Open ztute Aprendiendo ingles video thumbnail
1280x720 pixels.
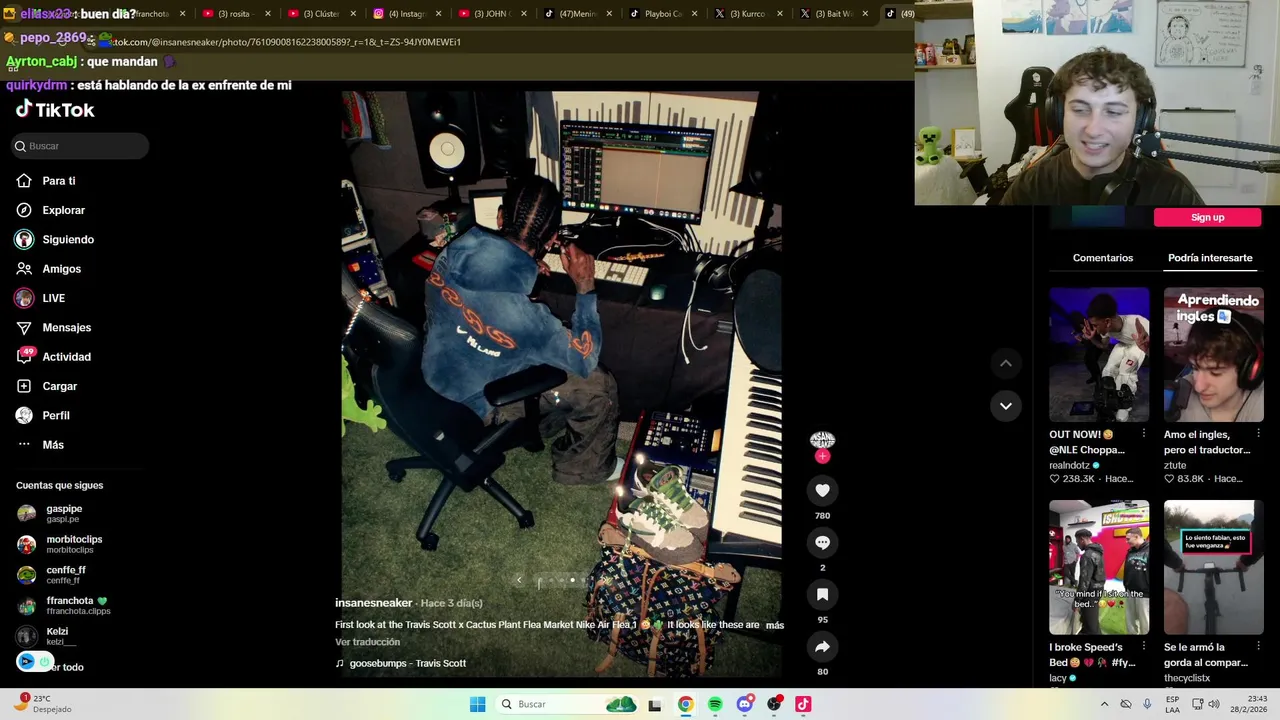tap(1213, 355)
